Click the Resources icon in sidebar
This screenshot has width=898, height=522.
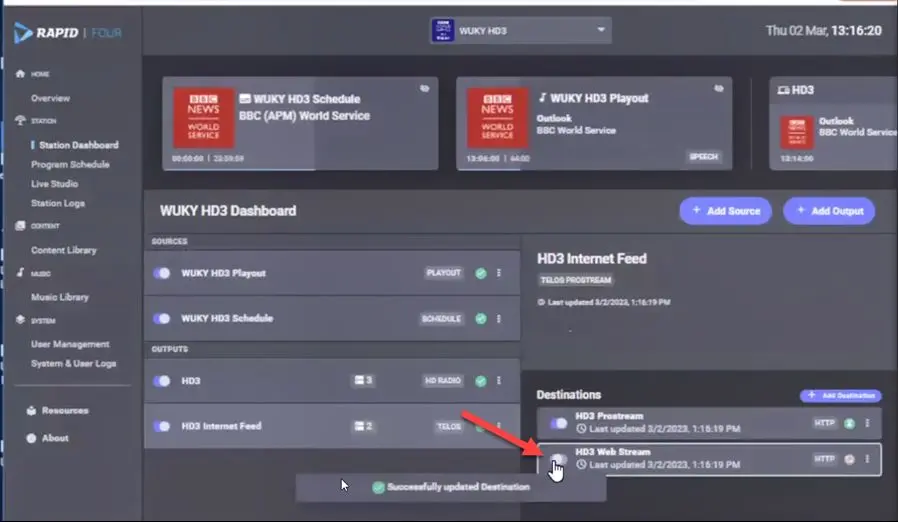31,410
